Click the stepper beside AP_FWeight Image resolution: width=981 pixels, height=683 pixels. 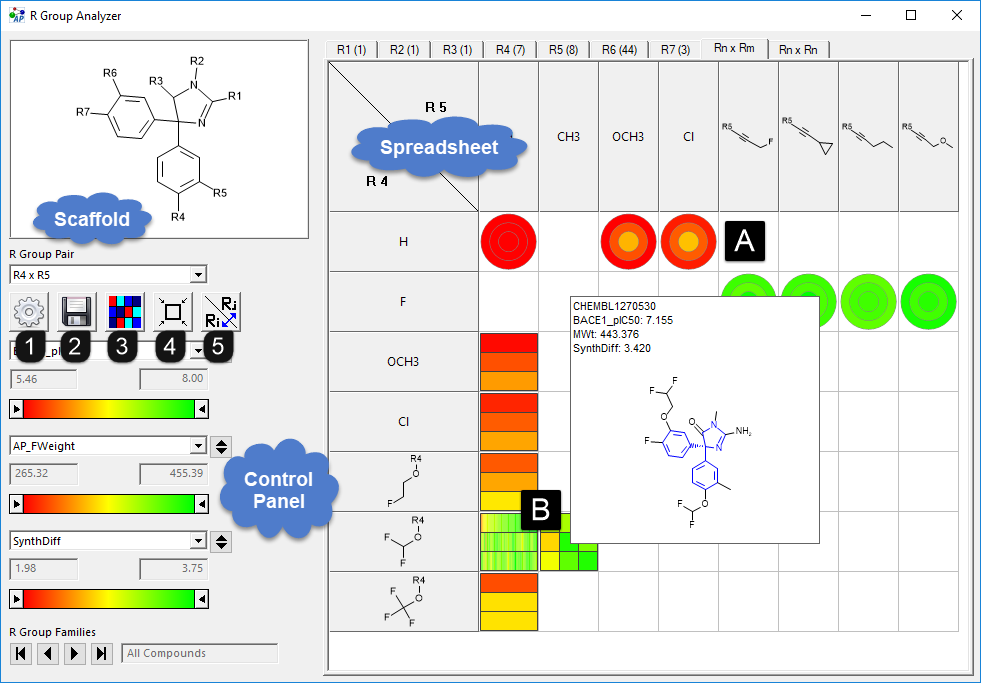(x=221, y=447)
